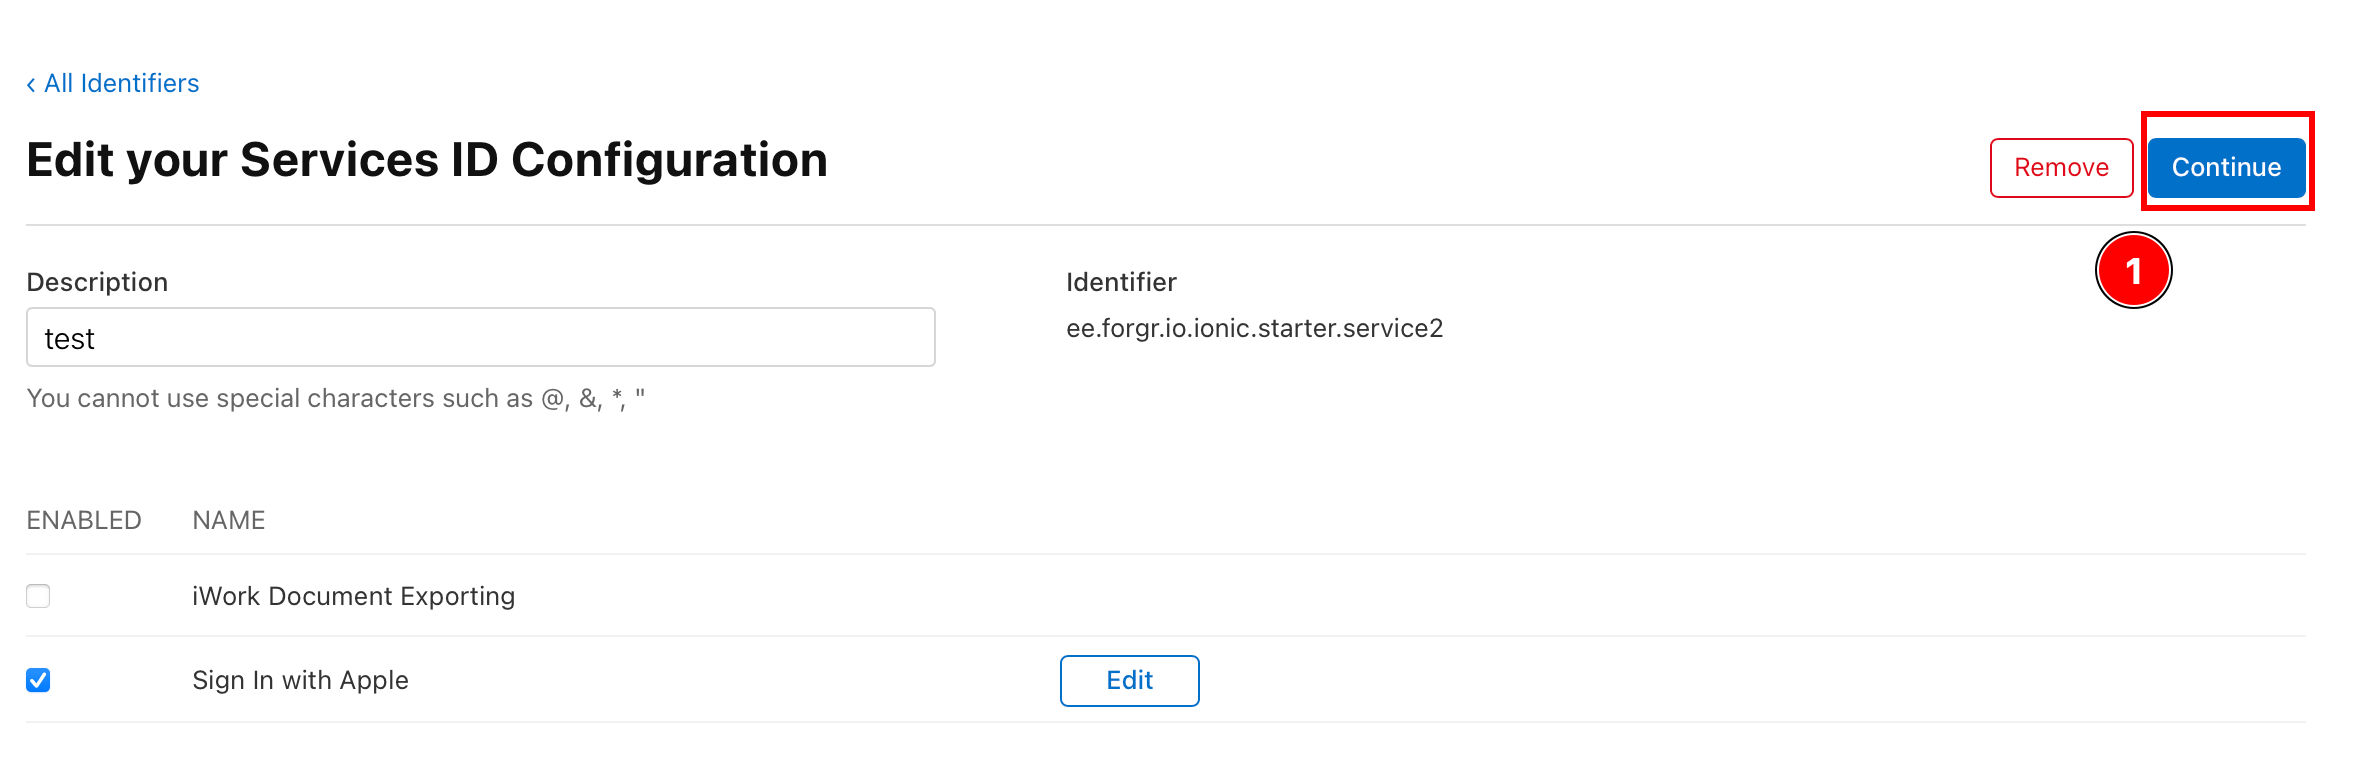Click the Sign In with Apple label

(300, 680)
